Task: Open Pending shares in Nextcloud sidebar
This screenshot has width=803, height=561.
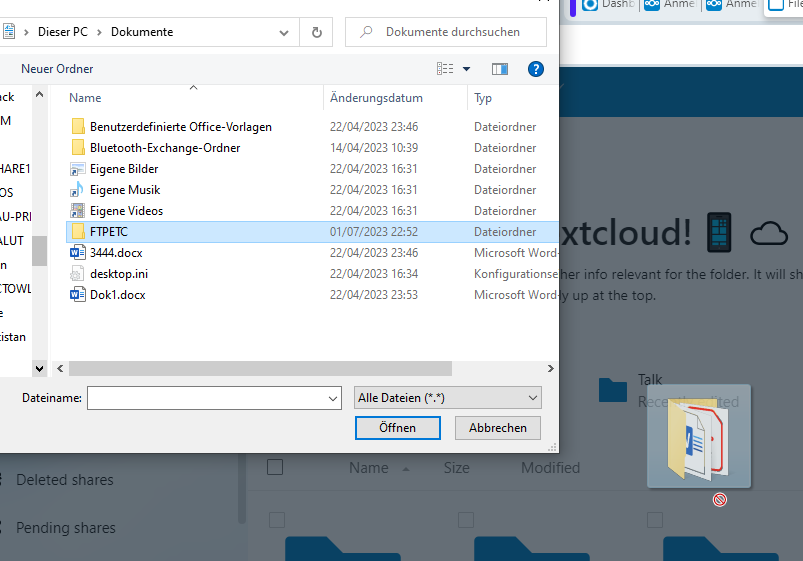Action: tap(66, 528)
